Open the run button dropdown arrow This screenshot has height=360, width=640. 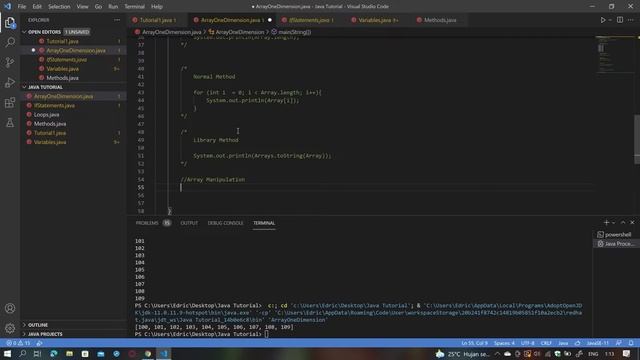click(610, 20)
